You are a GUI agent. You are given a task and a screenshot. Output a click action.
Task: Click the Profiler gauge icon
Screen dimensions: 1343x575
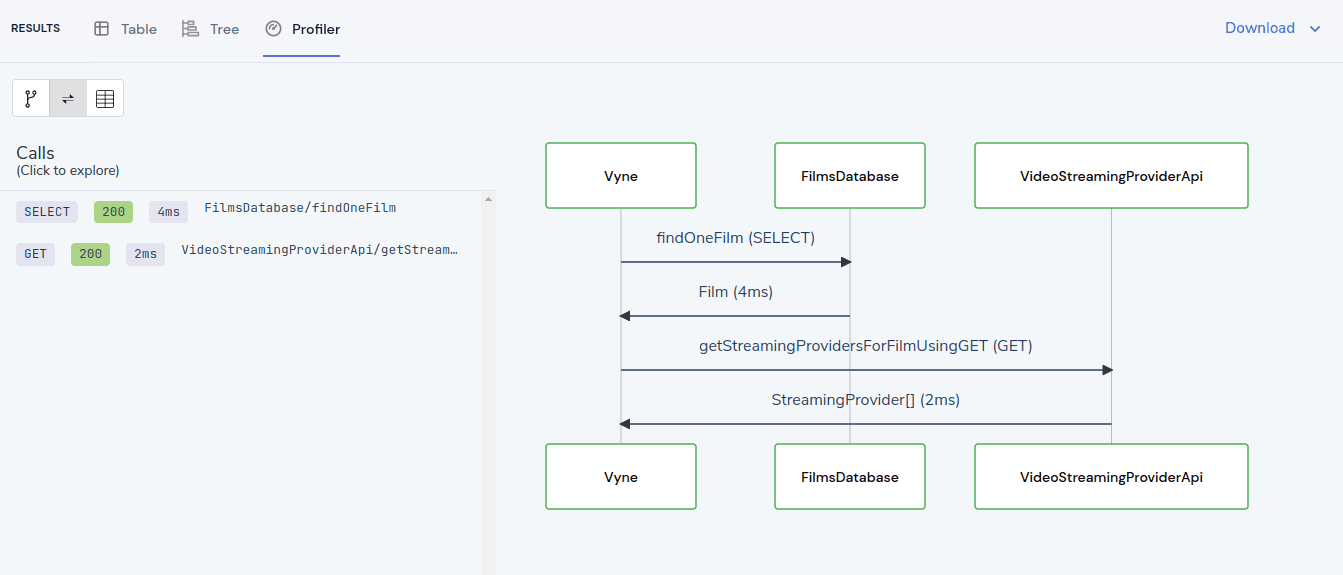click(x=273, y=29)
